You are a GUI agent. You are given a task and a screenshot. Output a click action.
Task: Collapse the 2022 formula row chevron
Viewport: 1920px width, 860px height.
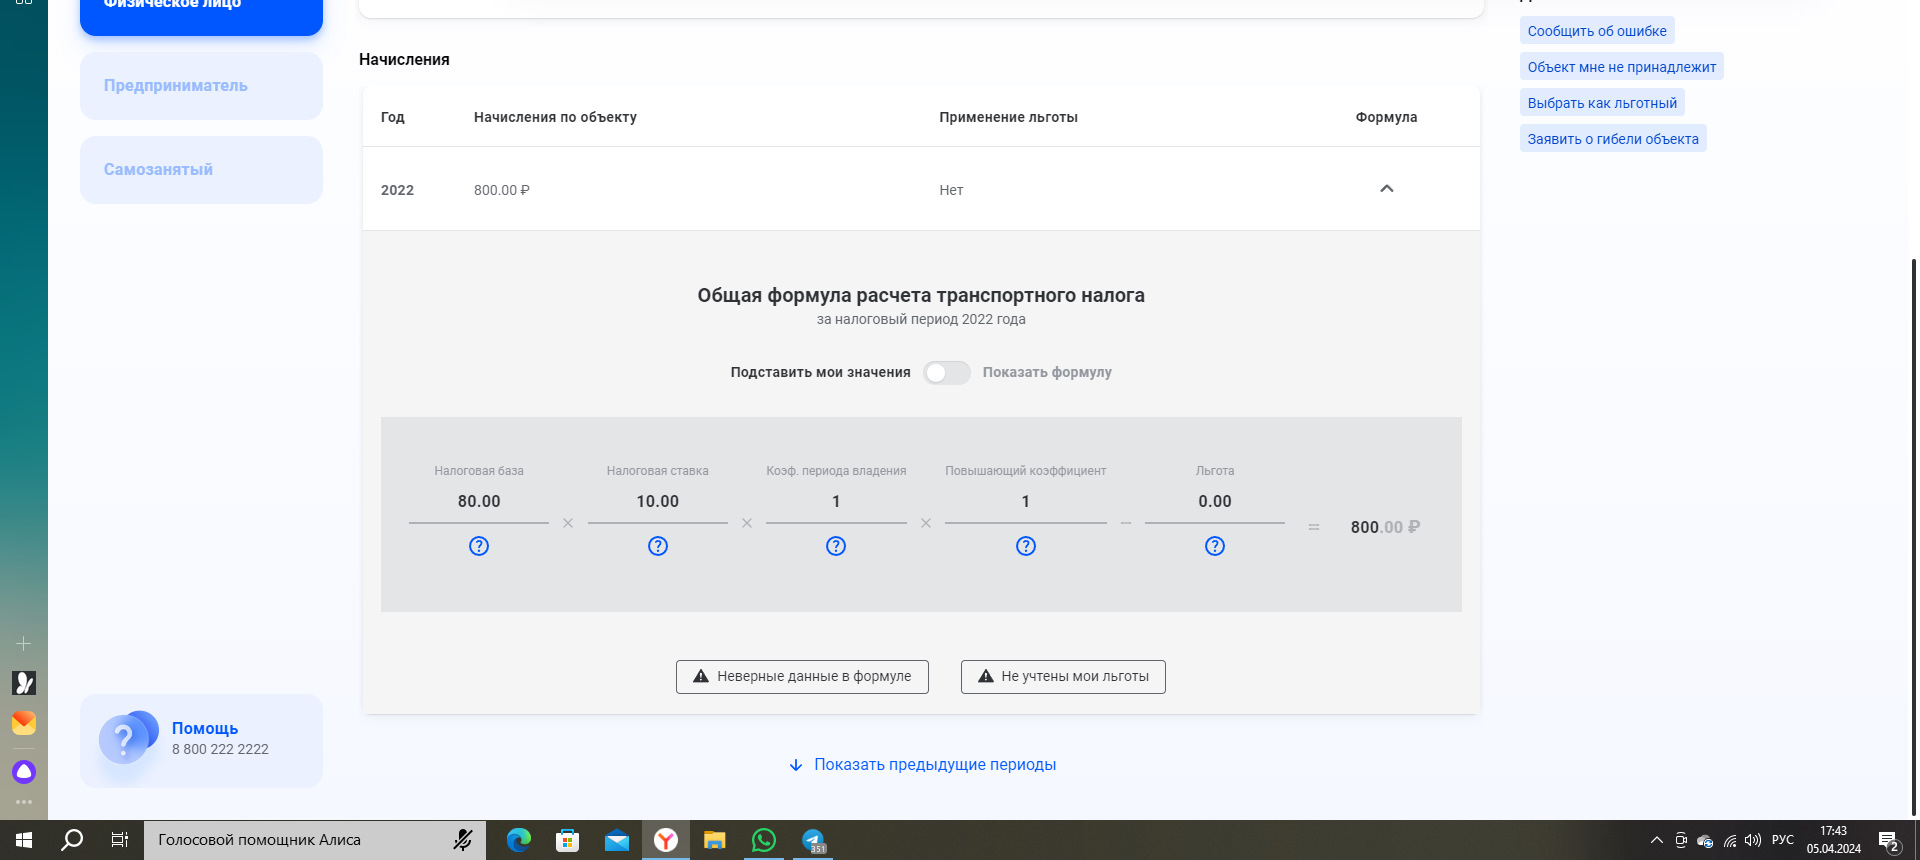click(x=1387, y=189)
